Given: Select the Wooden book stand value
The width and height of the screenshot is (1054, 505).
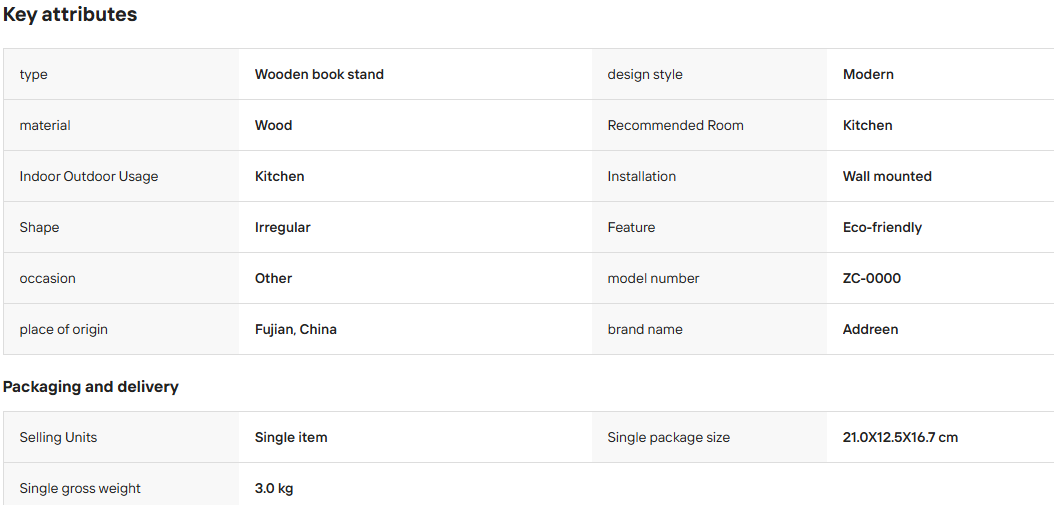Looking at the screenshot, I should pyautogui.click(x=319, y=75).
